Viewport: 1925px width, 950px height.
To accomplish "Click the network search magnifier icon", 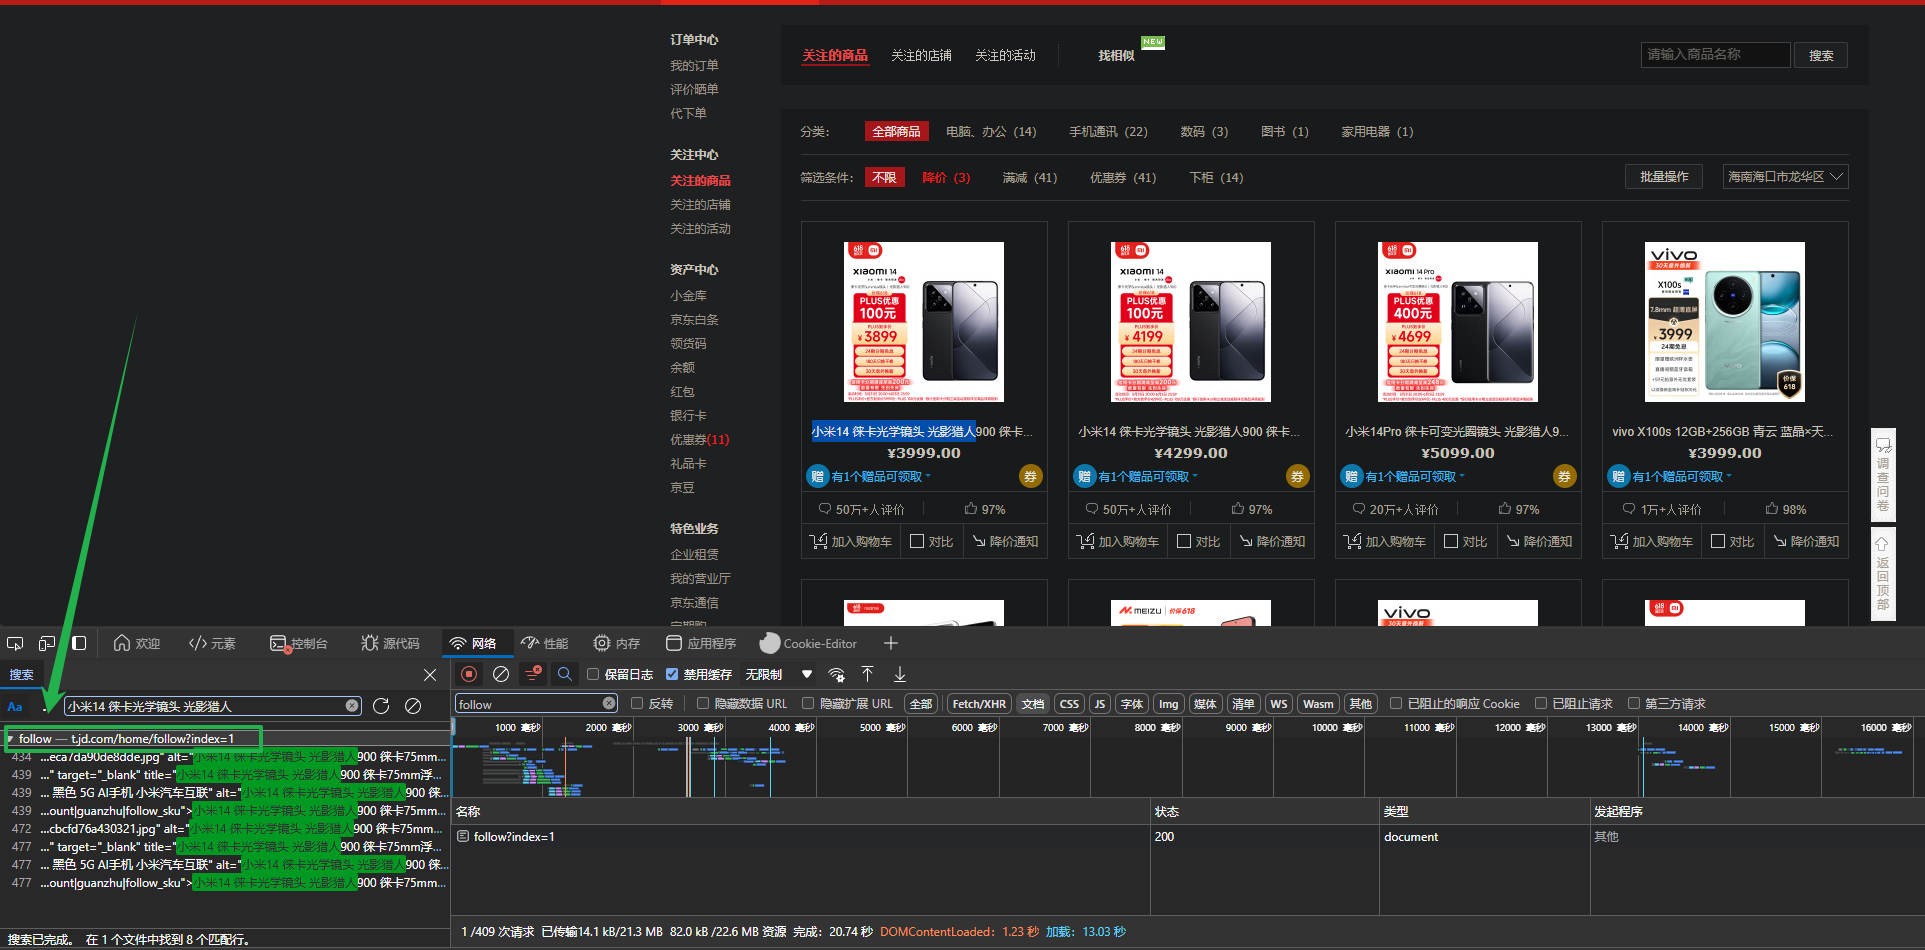I will pos(564,674).
